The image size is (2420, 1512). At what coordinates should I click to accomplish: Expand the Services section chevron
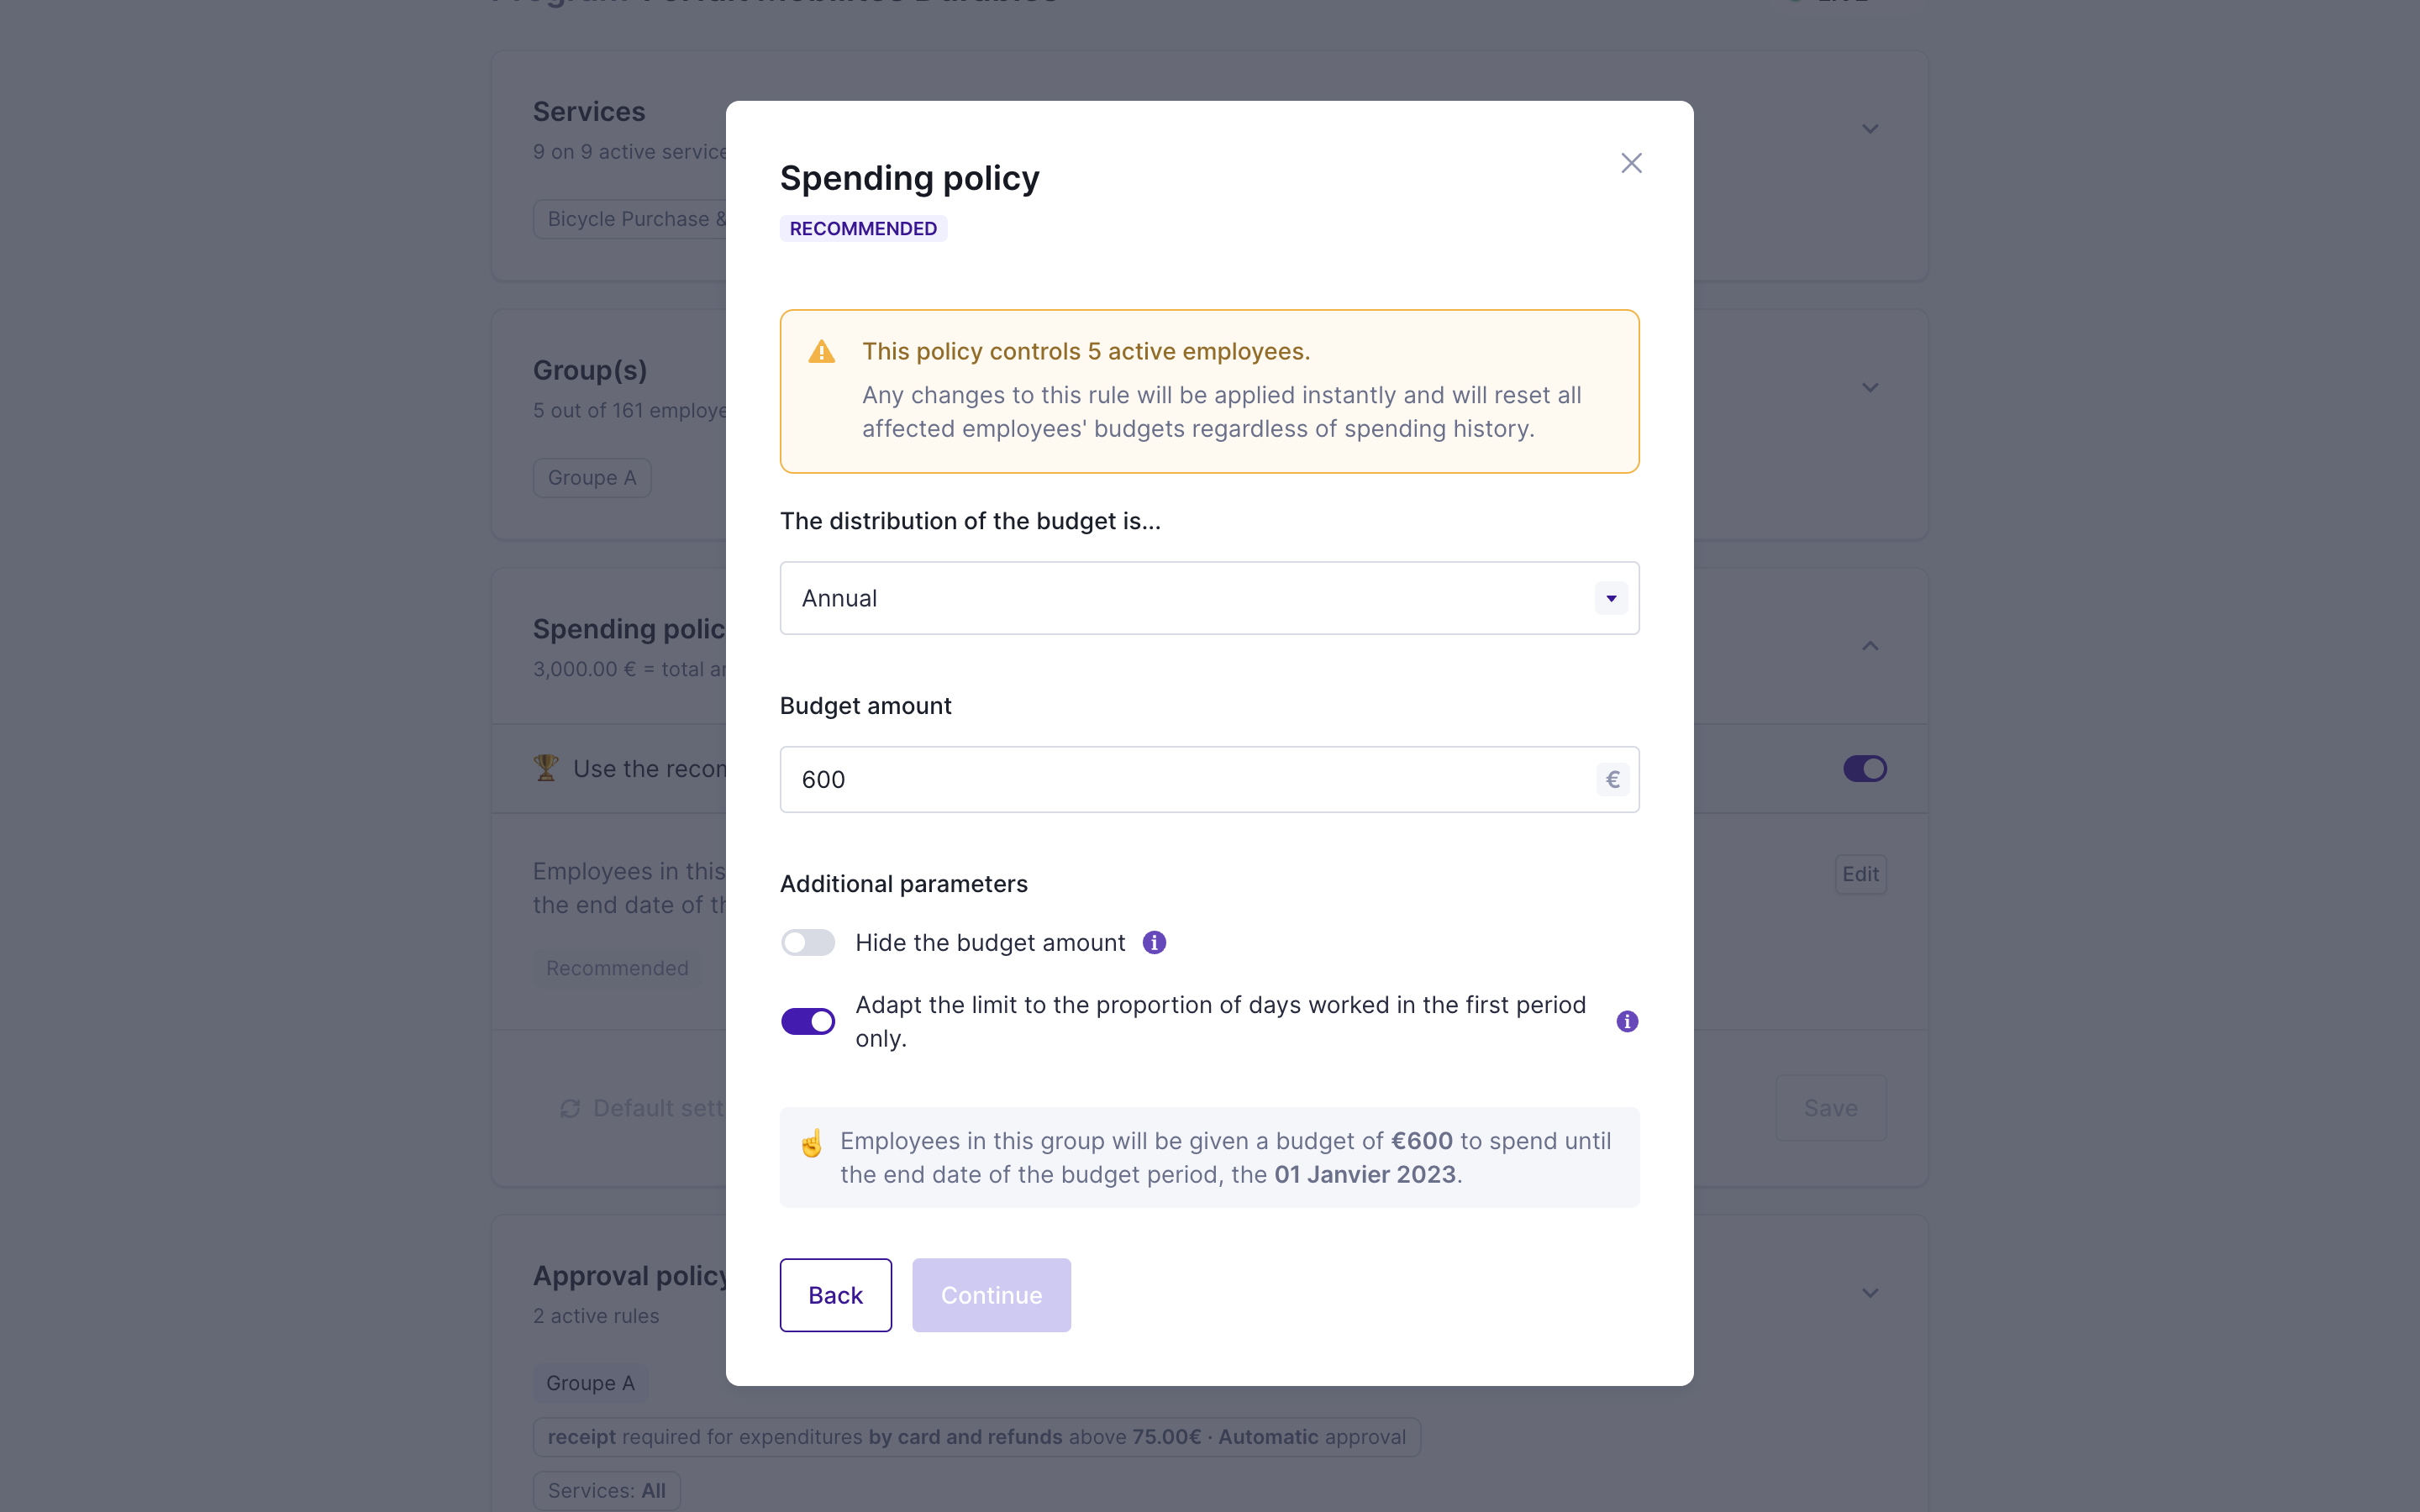pyautogui.click(x=1869, y=129)
